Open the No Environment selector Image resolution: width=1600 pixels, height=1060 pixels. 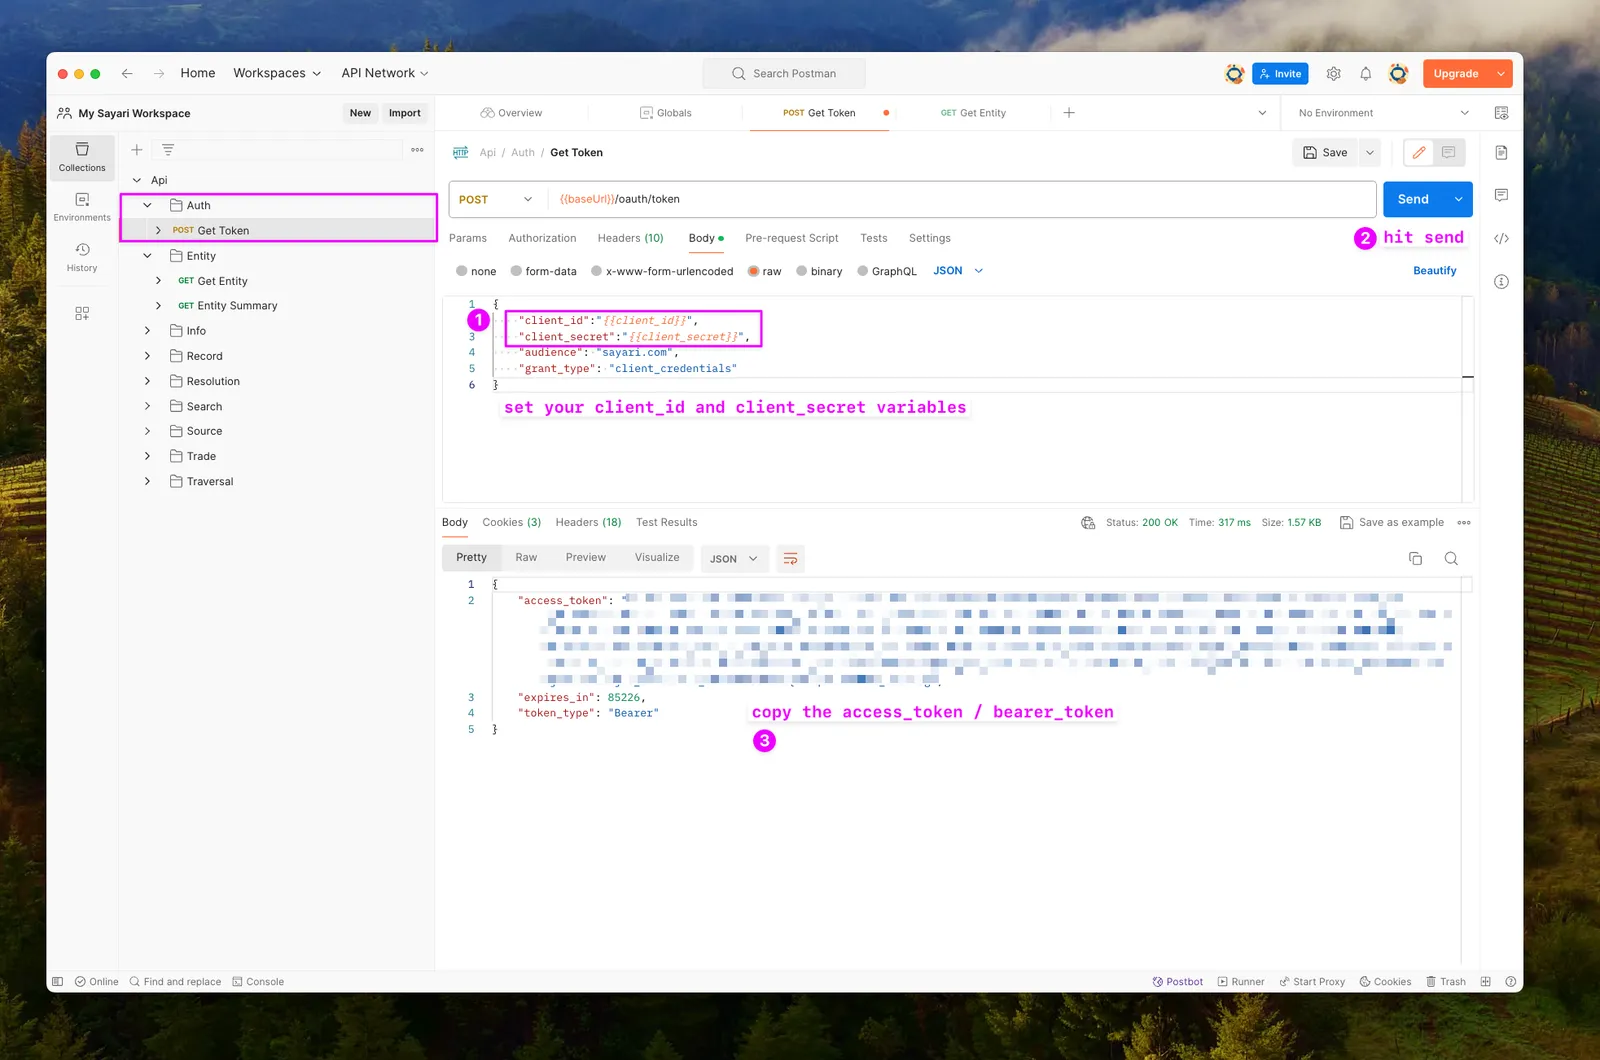(x=1383, y=113)
